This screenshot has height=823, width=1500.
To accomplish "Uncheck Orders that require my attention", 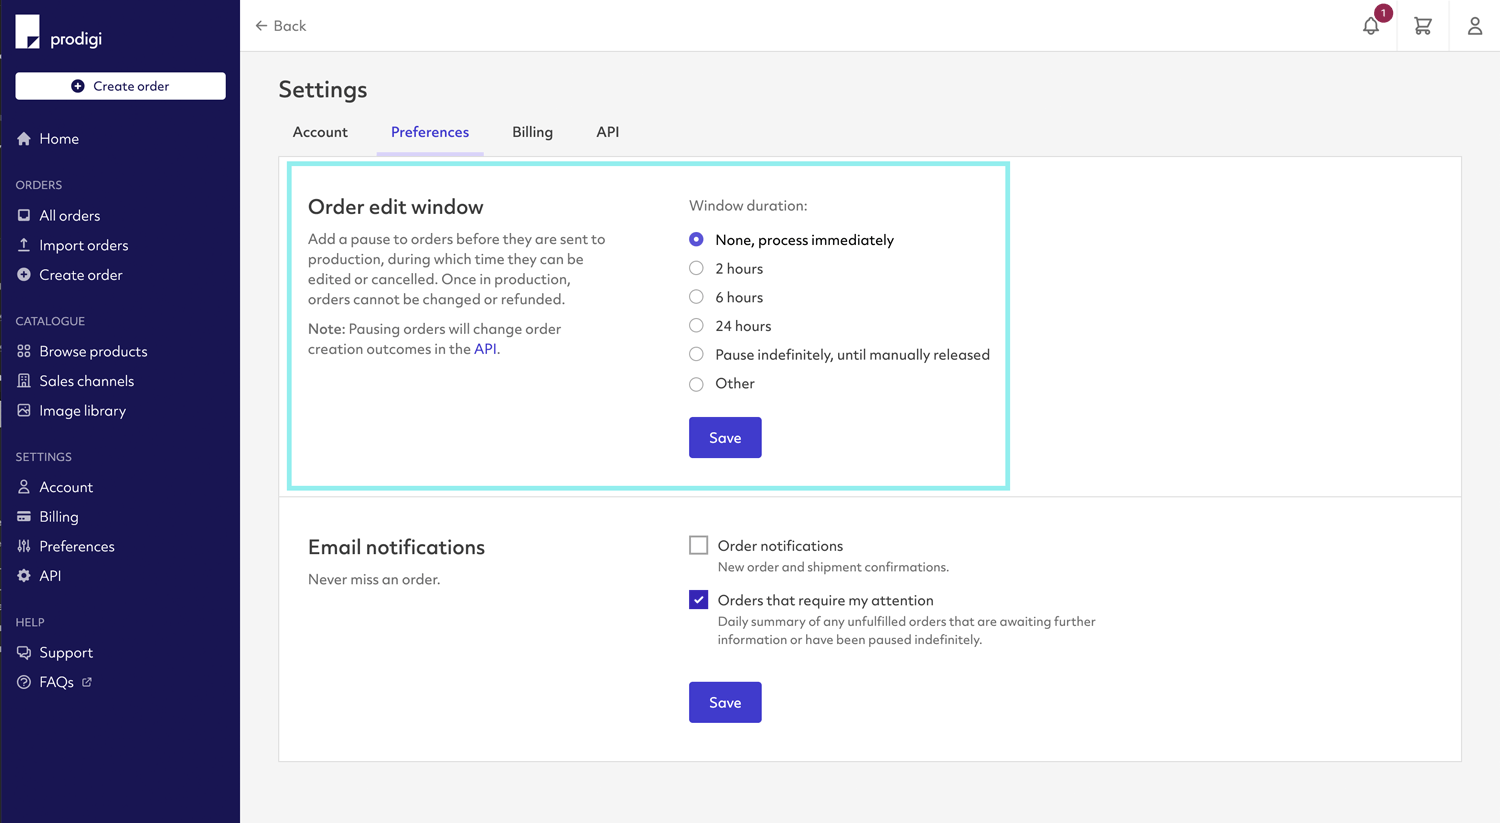I will [698, 600].
